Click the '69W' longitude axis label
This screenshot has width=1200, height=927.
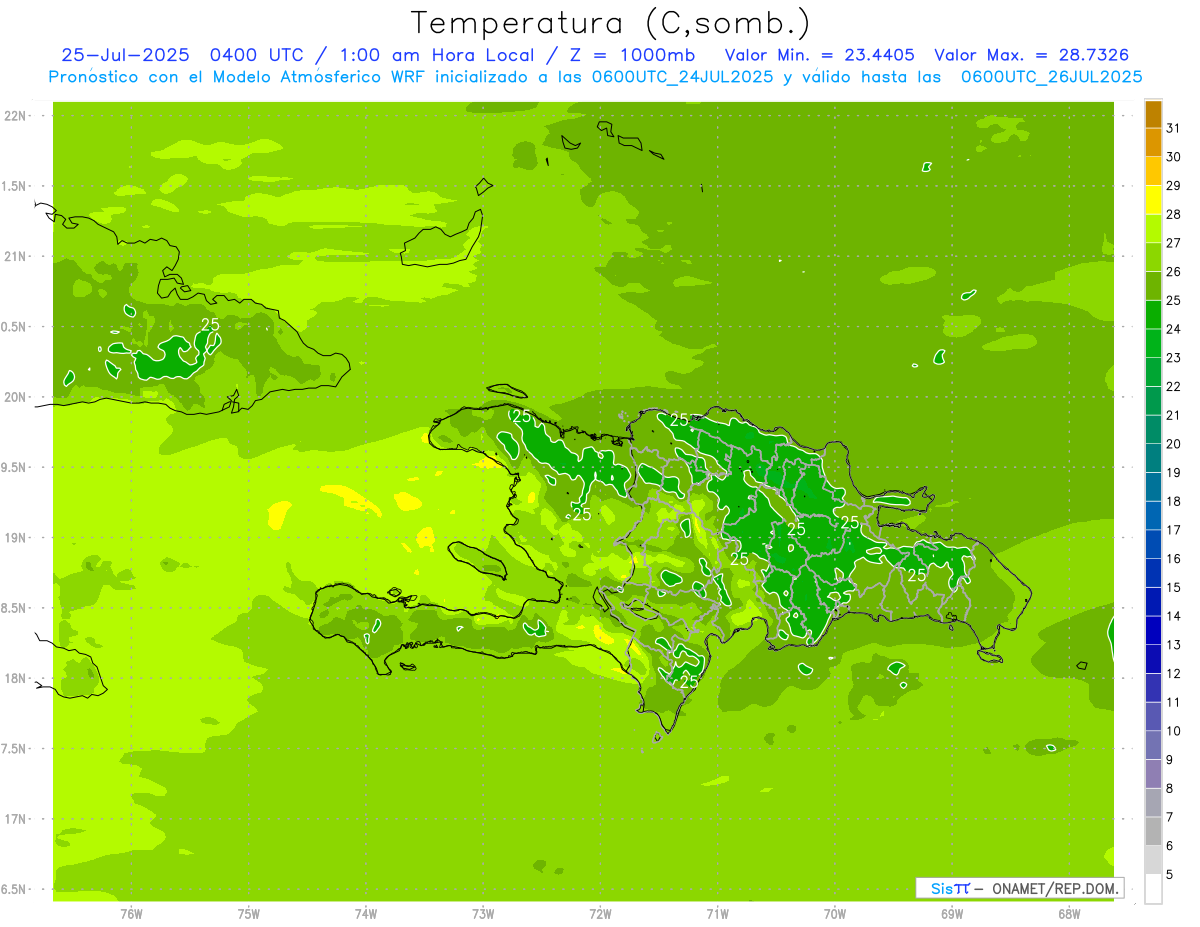[x=952, y=914]
